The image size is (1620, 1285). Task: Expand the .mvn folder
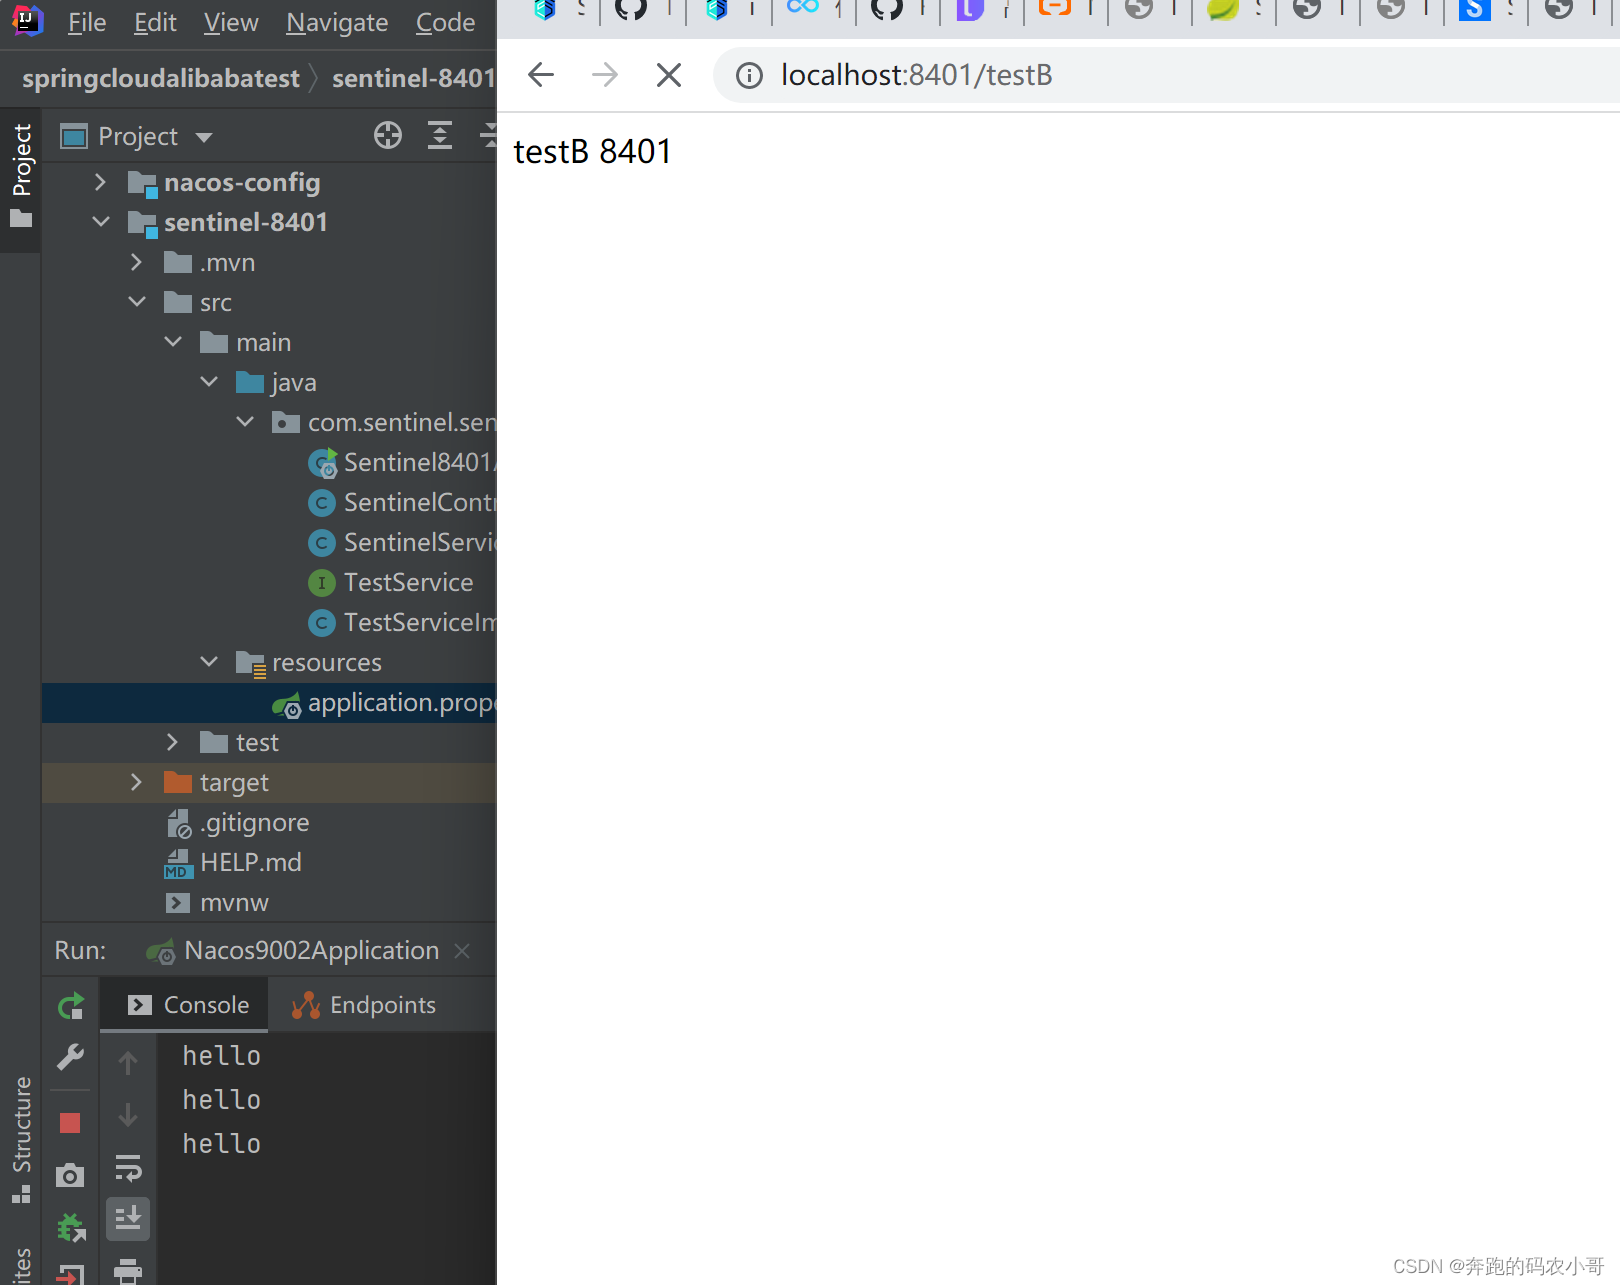coord(136,262)
